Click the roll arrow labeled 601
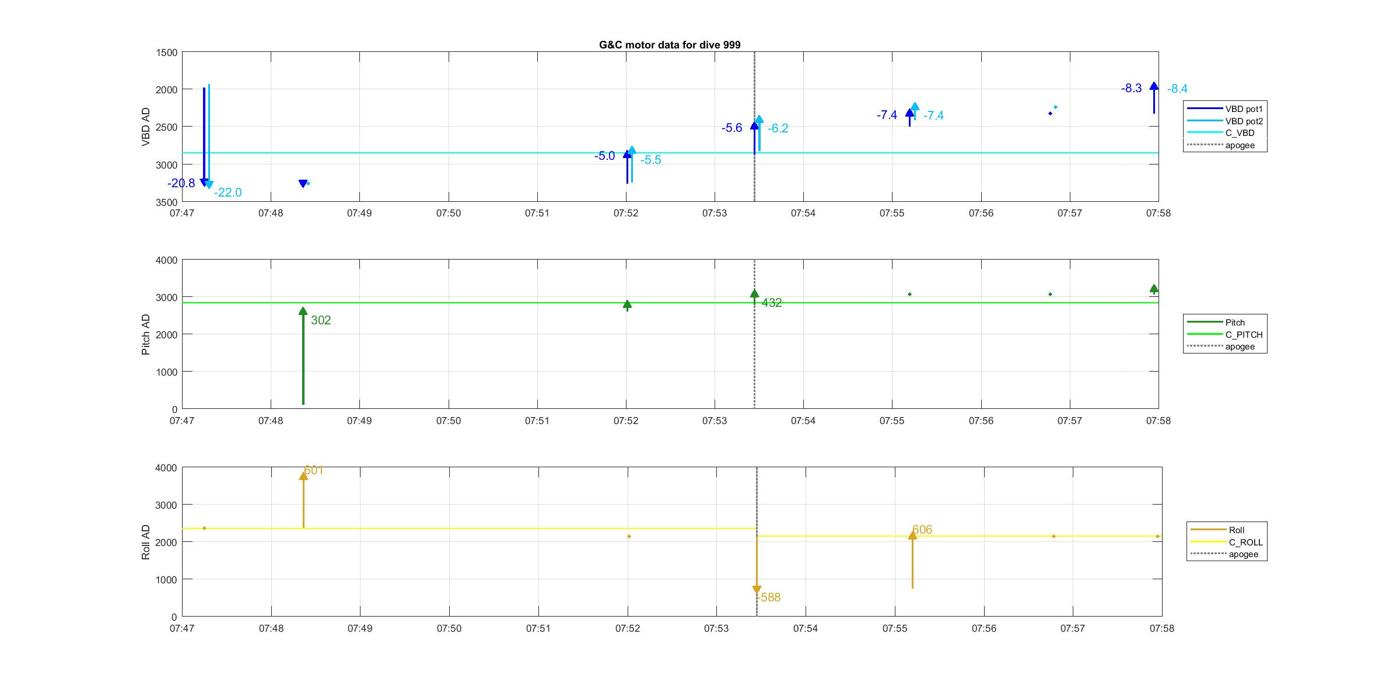Image resolution: width=1400 pixels, height=693 pixels. [x=303, y=499]
